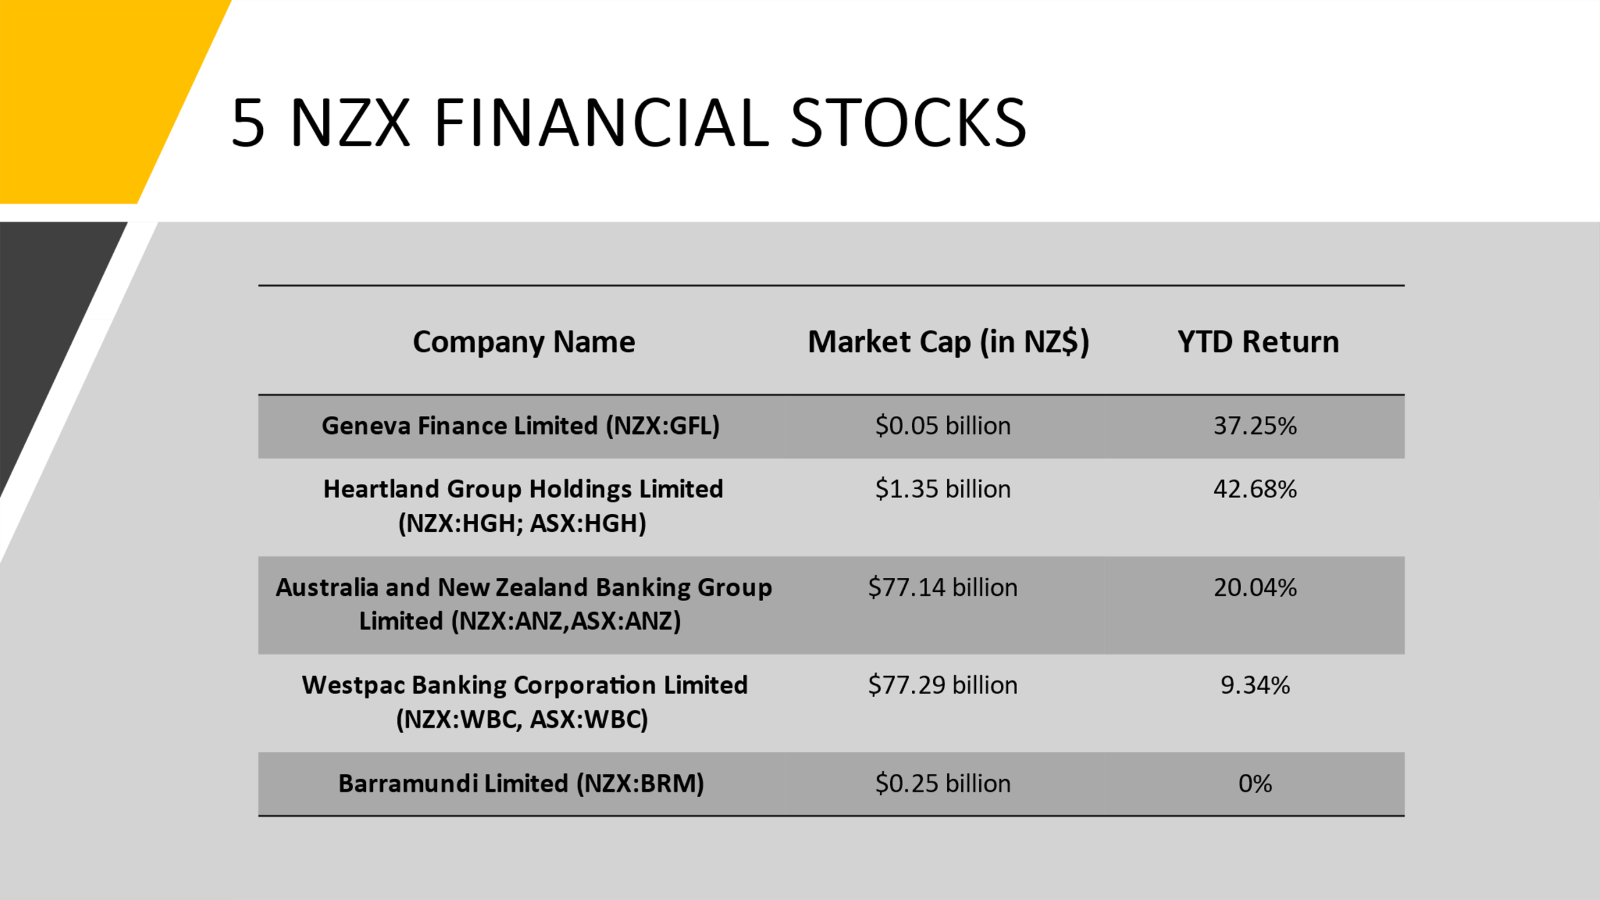This screenshot has width=1600, height=900.
Task: Select Geneva Finance Limited (NZX:GFL) cell
Action: tap(520, 426)
